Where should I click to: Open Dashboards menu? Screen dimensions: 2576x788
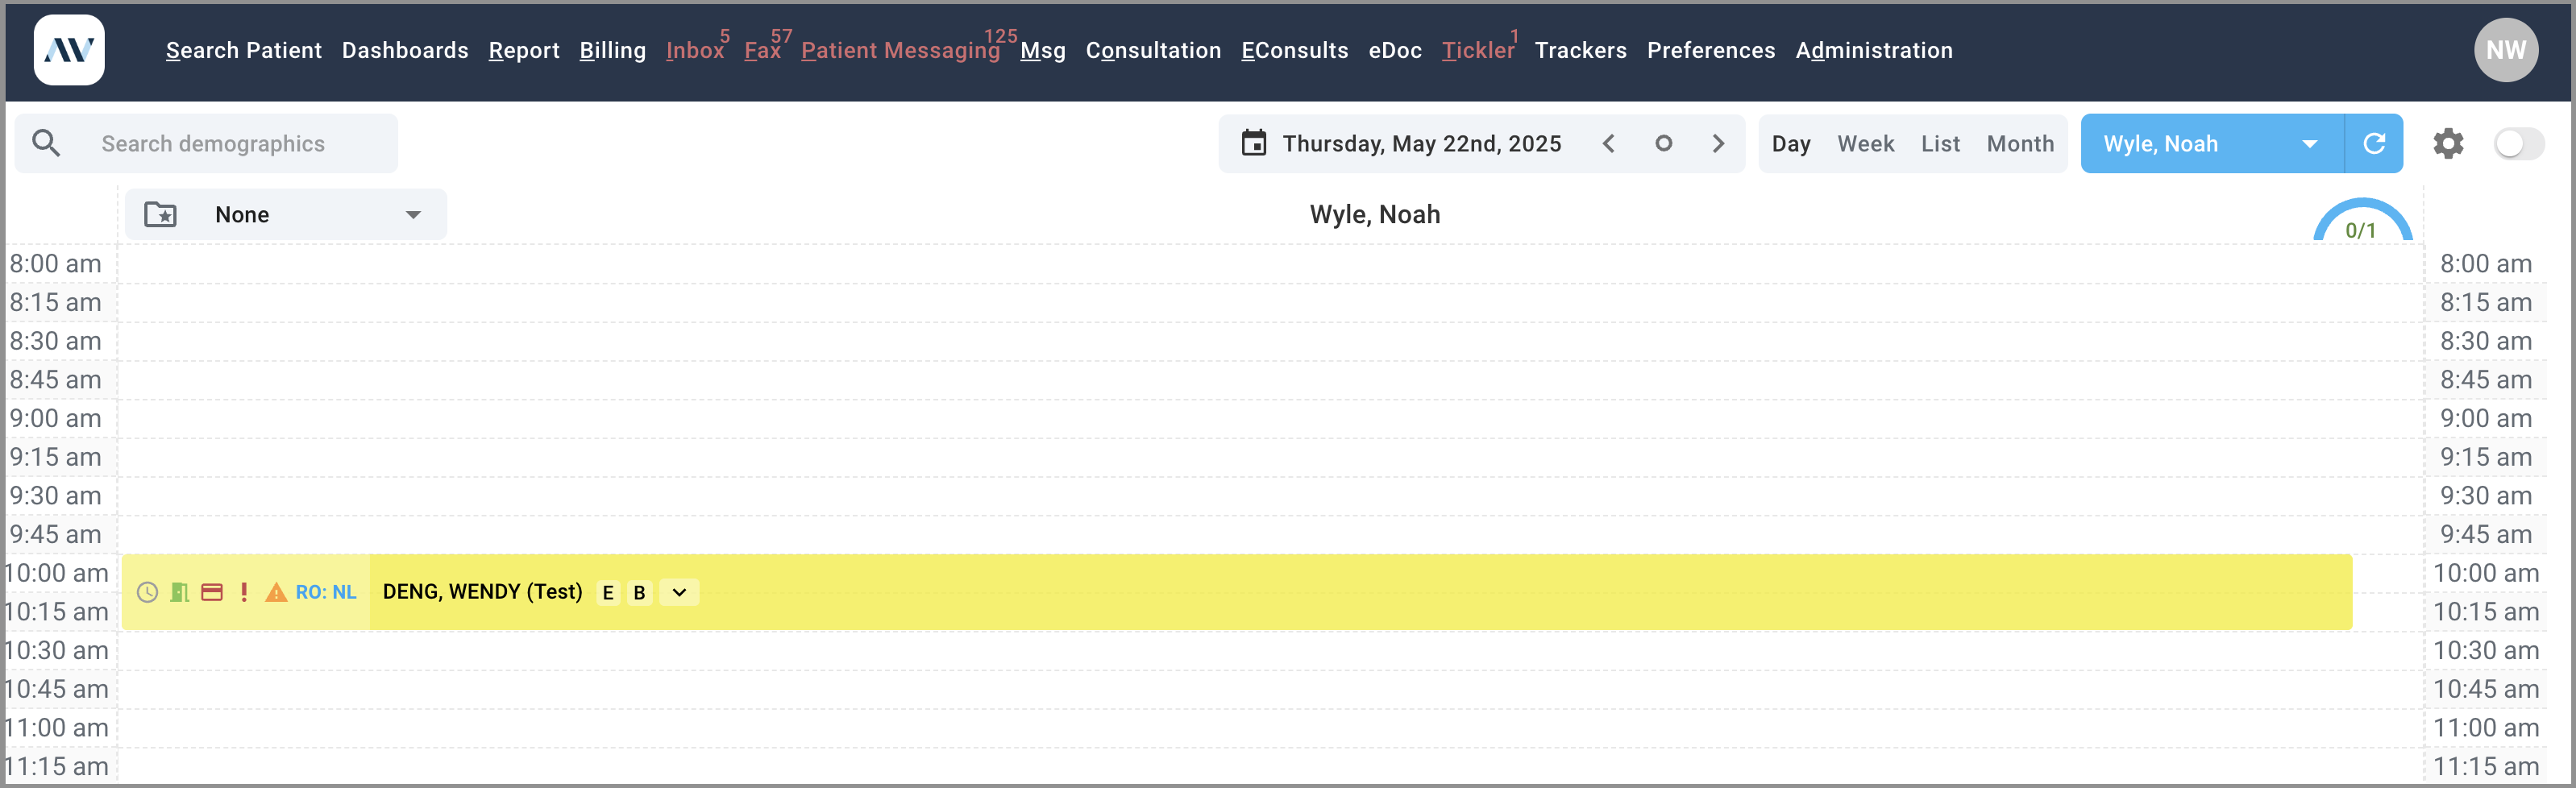click(x=405, y=50)
